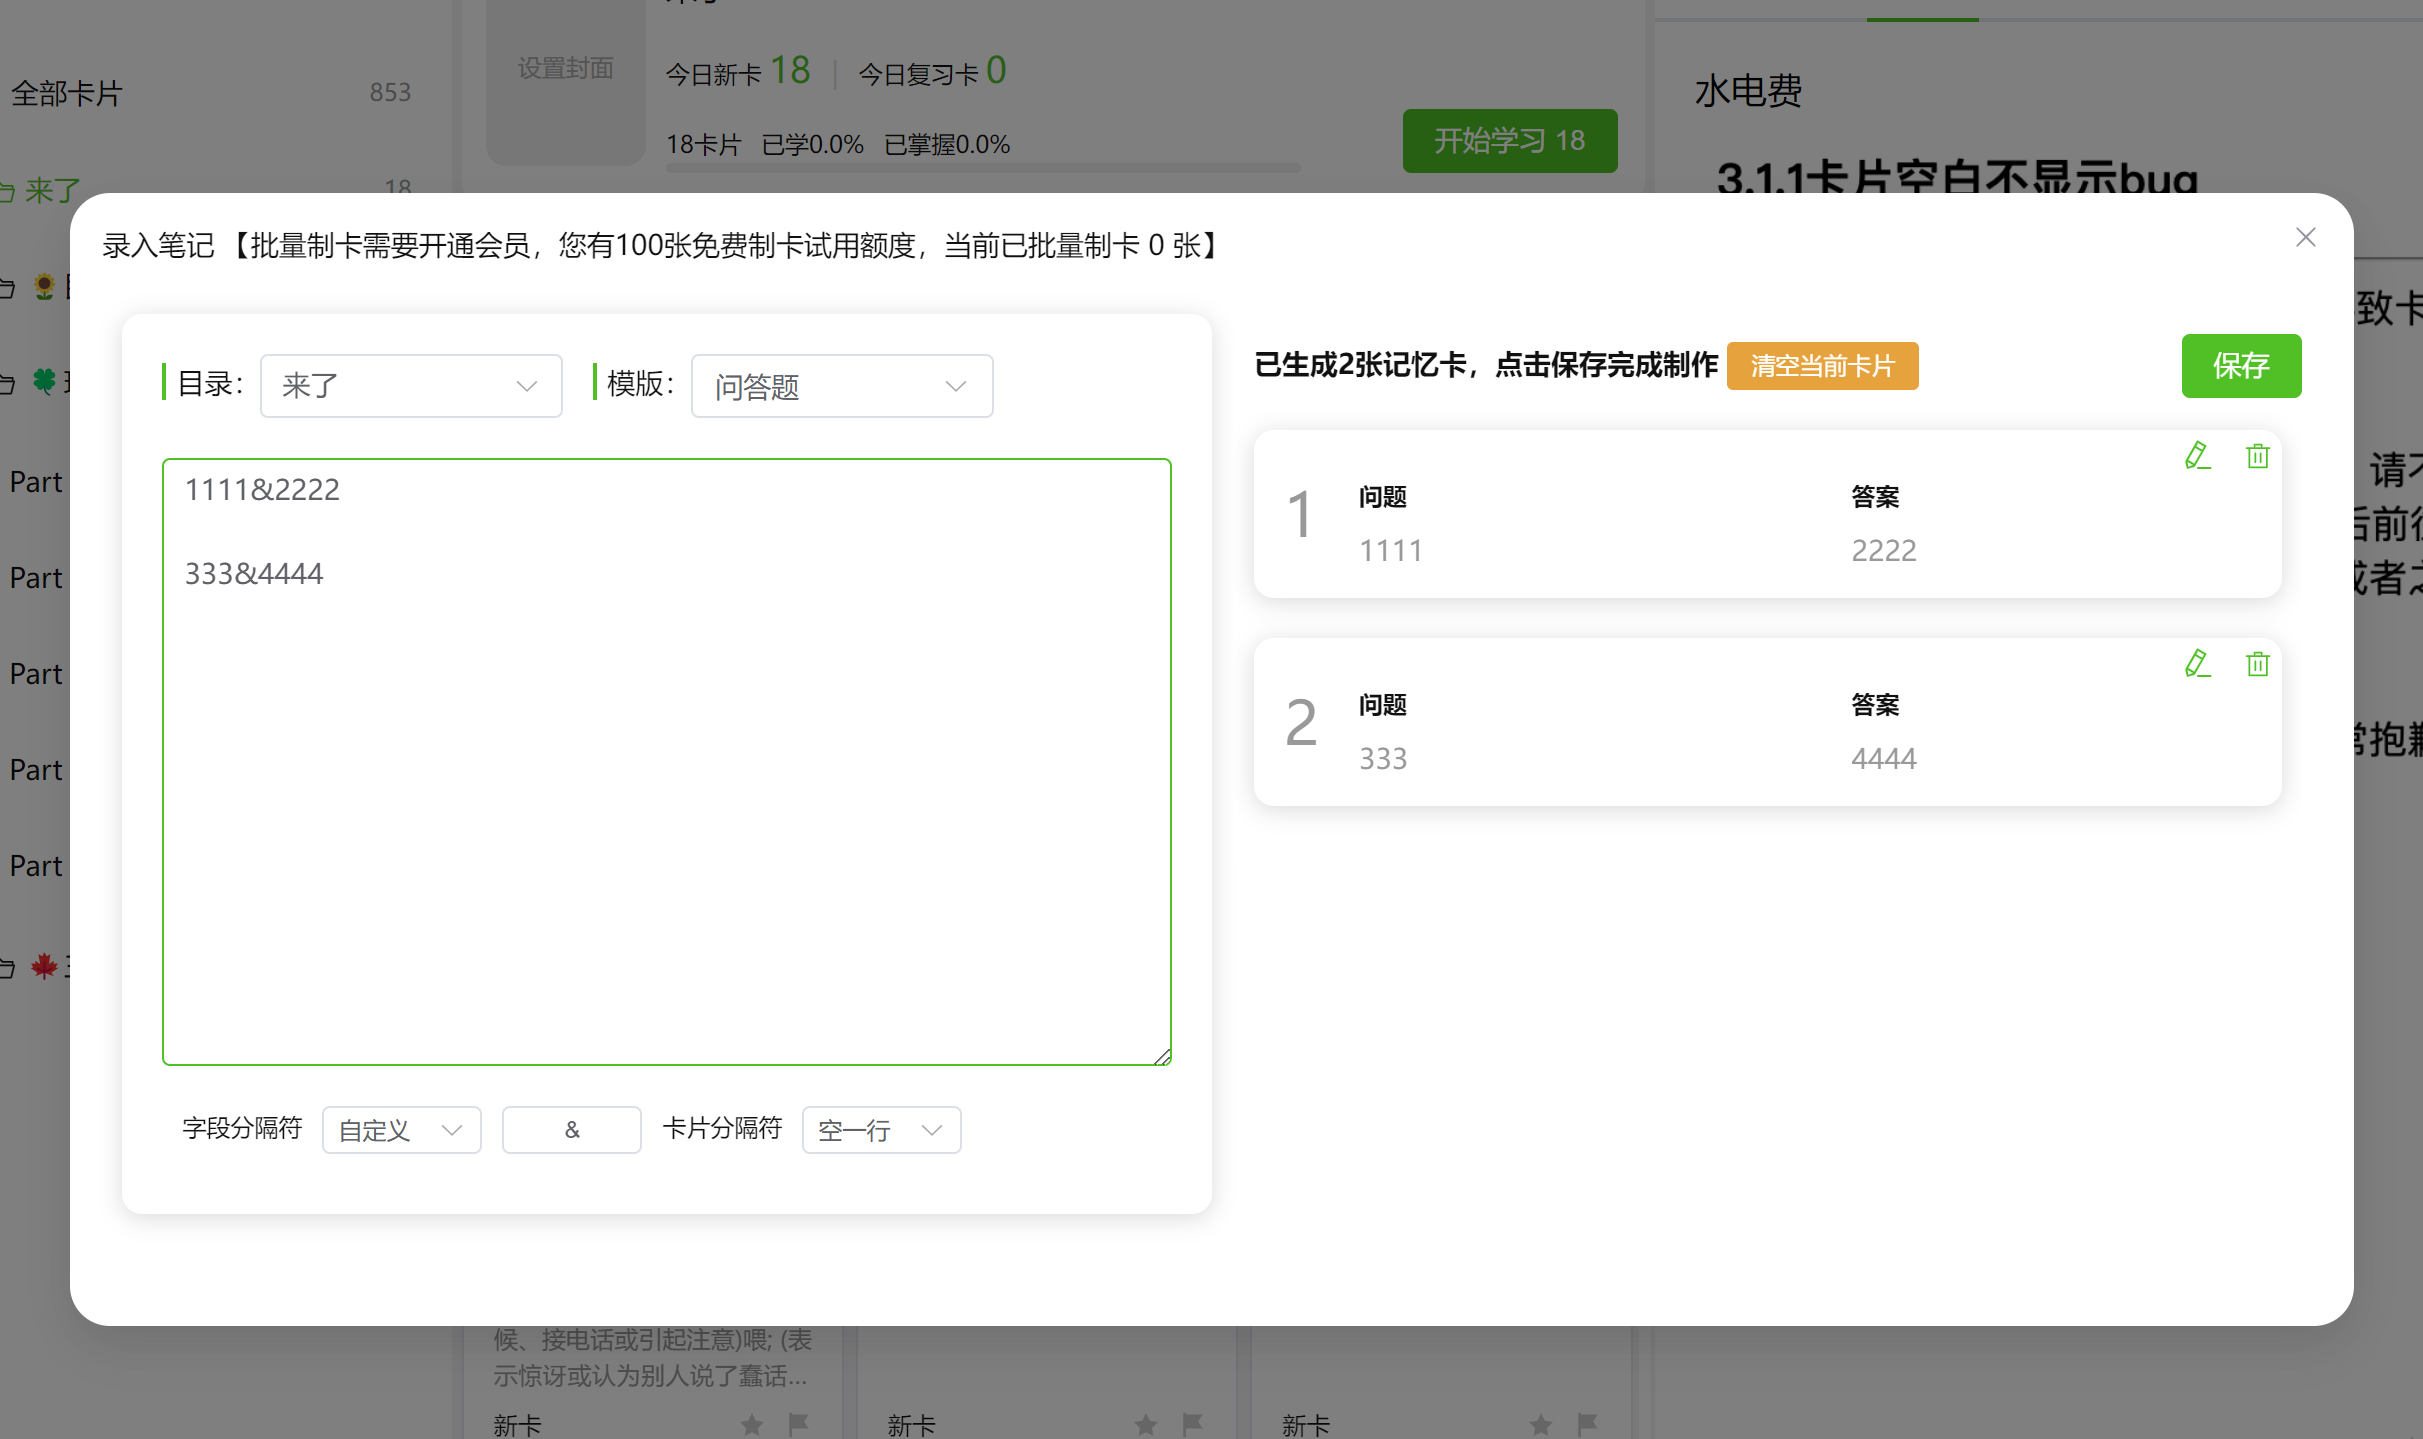Select 全部卡片 in the background sidebar

(x=67, y=94)
